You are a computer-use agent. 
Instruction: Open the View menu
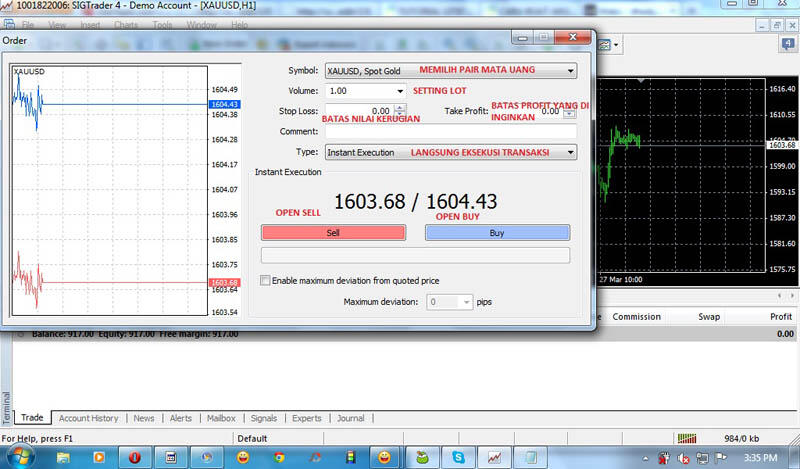pyautogui.click(x=57, y=25)
